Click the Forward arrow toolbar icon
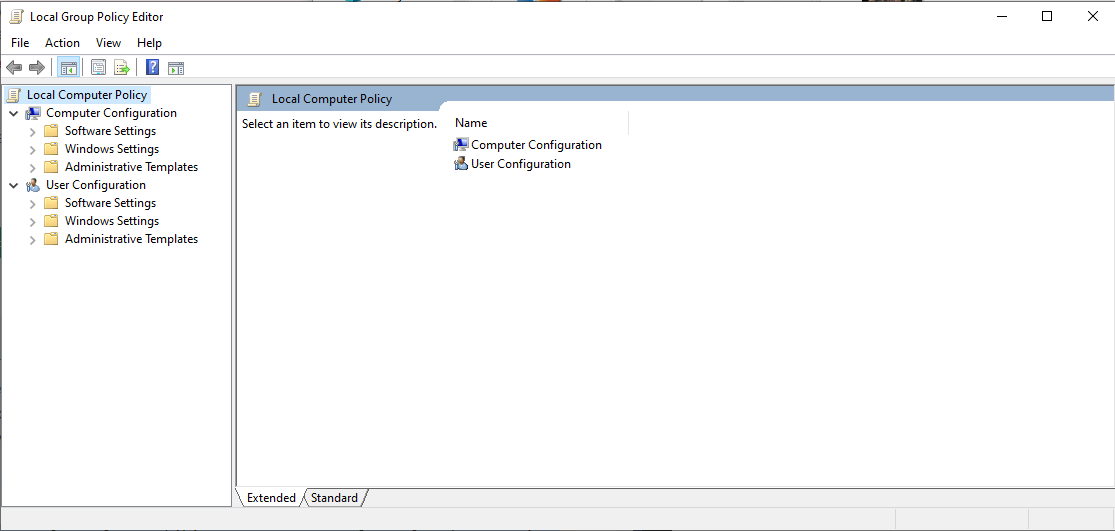This screenshot has width=1115, height=531. 37,68
